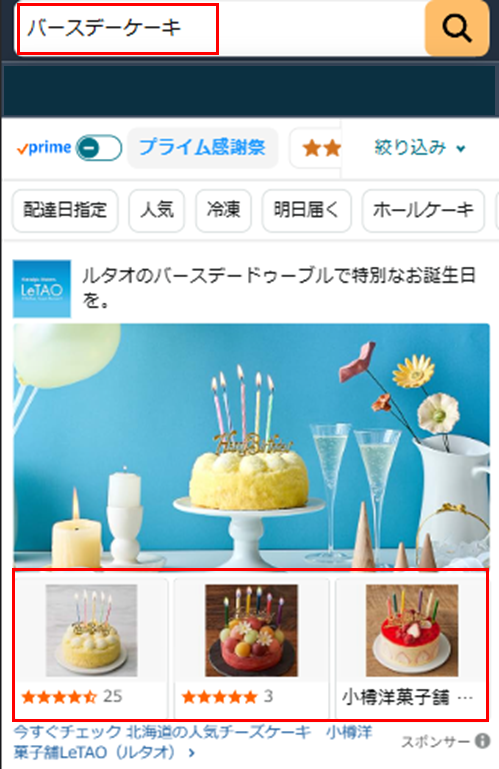
Task: Click the prime logo checkmark label
Action: [44, 148]
